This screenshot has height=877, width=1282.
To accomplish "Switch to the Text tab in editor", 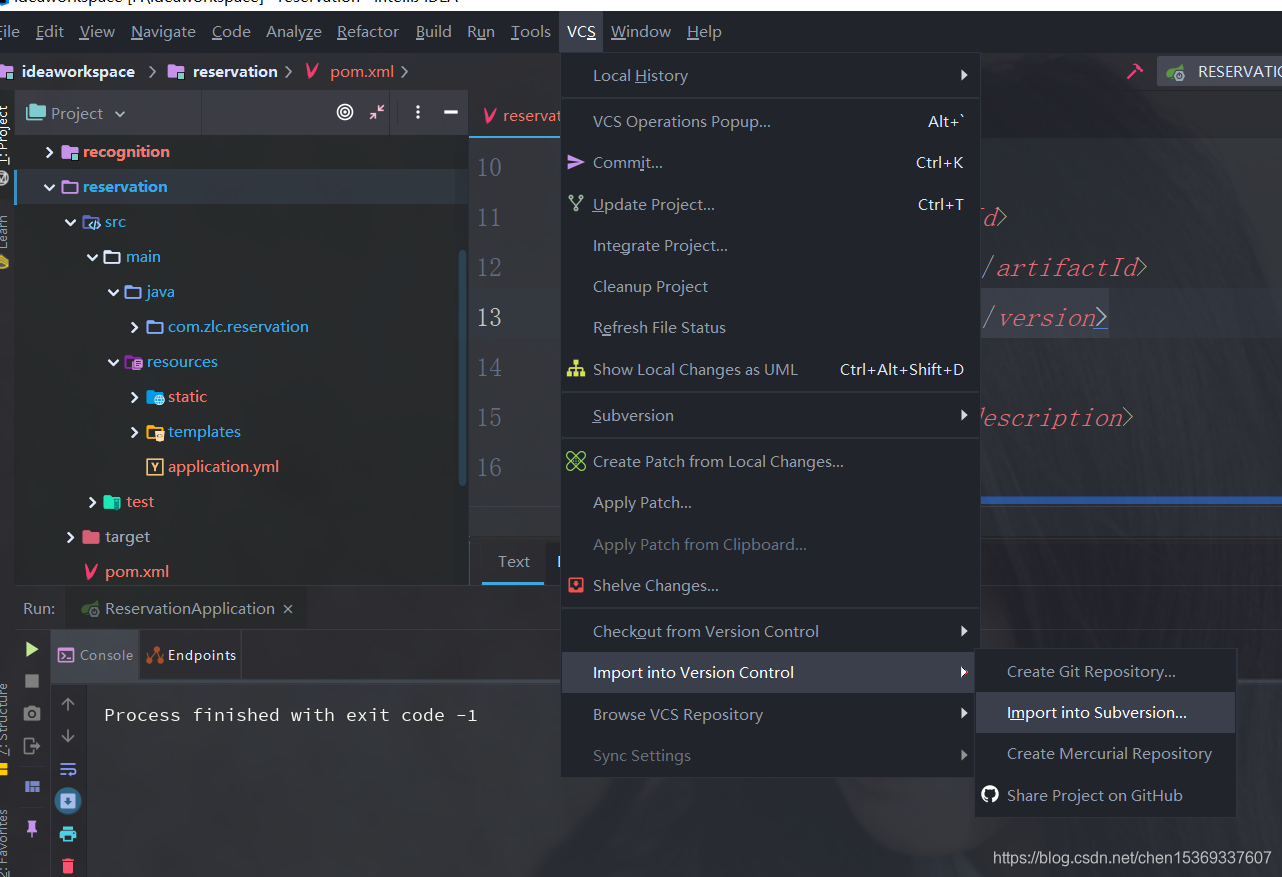I will click(514, 562).
